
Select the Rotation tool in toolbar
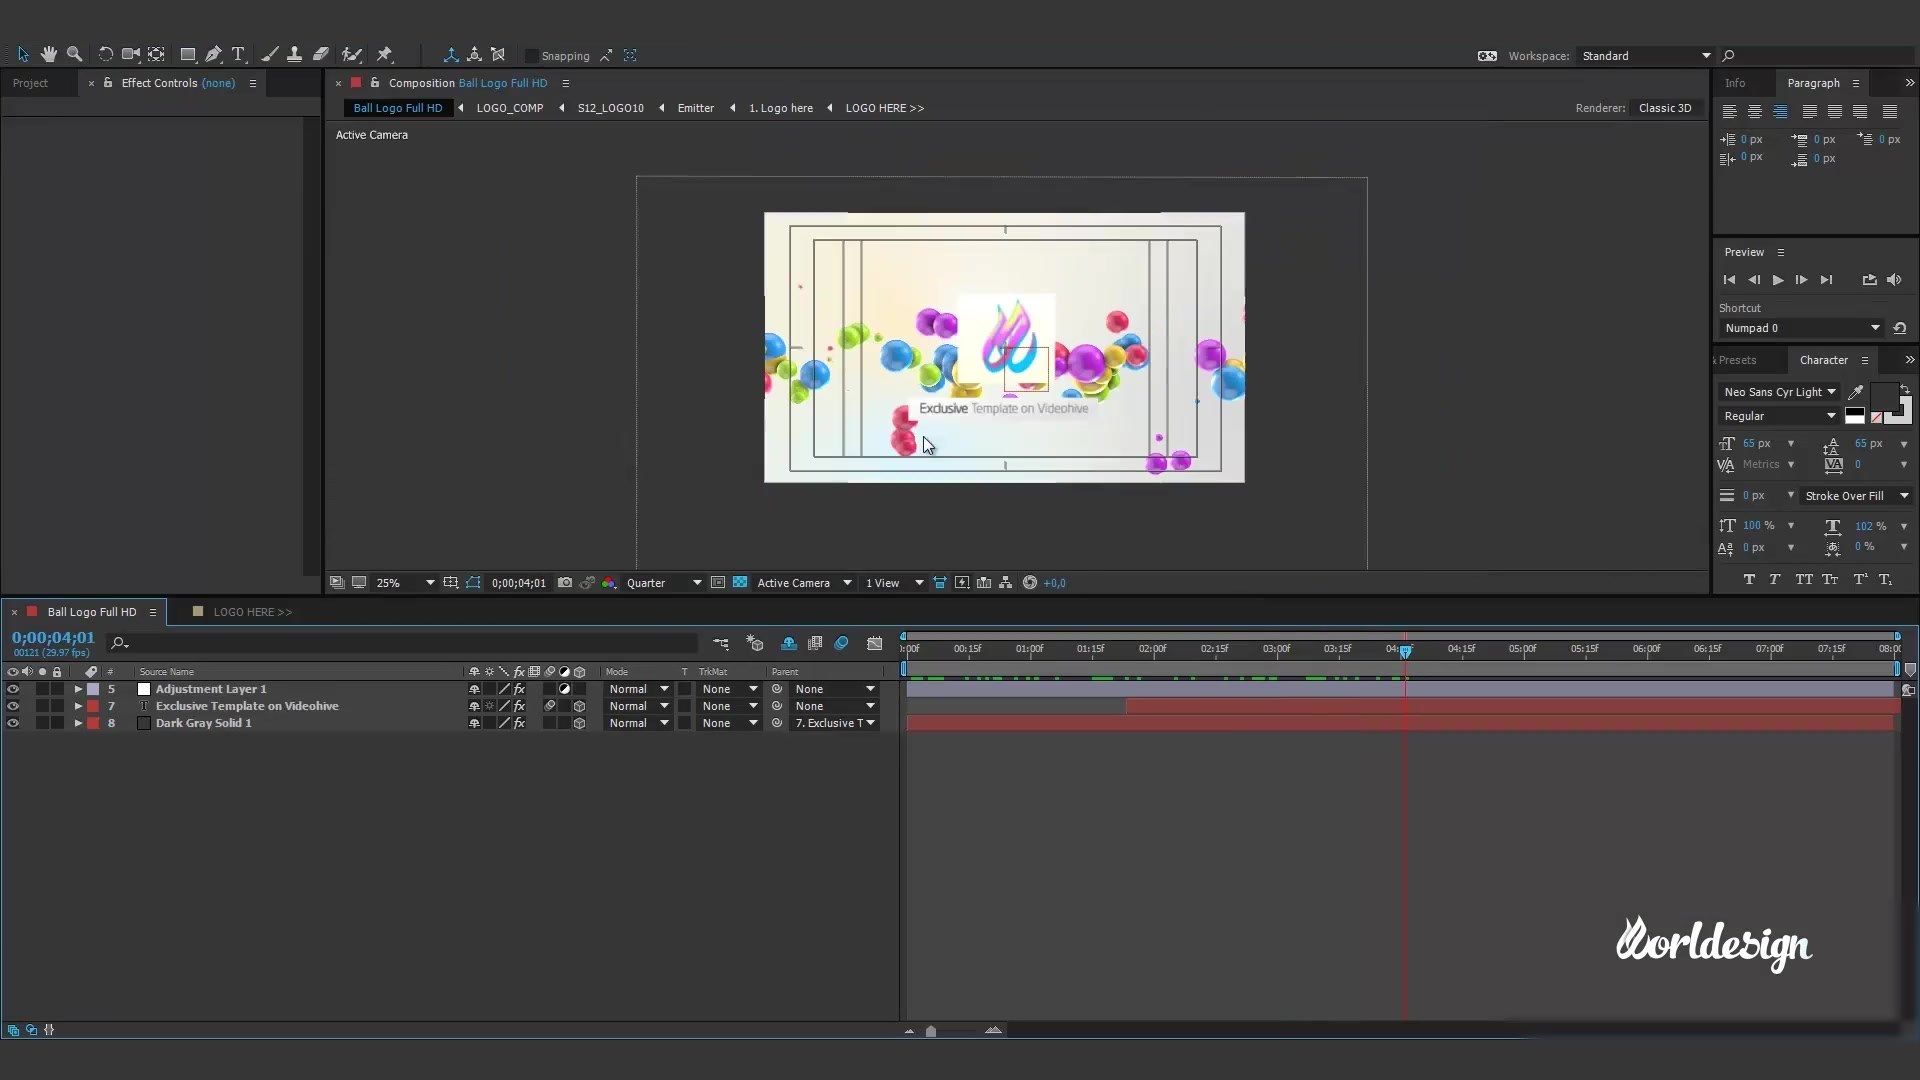click(x=104, y=55)
